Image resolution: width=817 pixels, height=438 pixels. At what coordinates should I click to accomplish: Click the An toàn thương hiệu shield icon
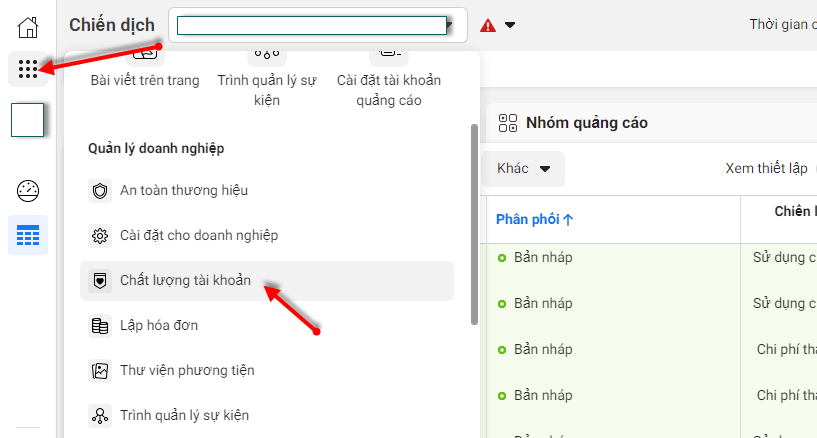click(100, 191)
